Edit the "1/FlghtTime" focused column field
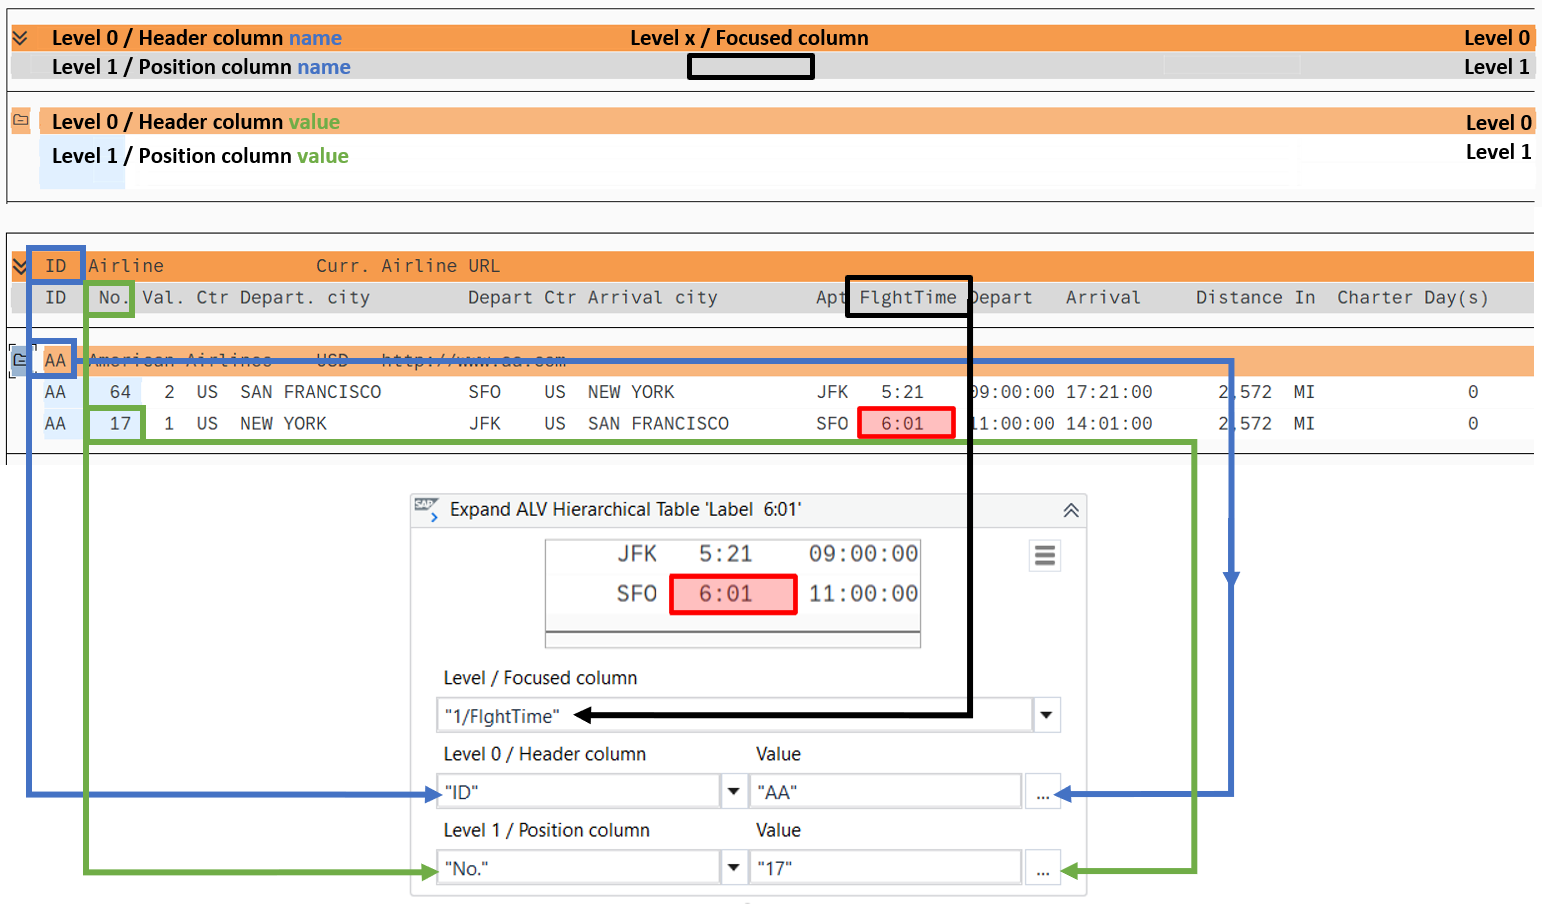The width and height of the screenshot is (1542, 910). (x=735, y=715)
